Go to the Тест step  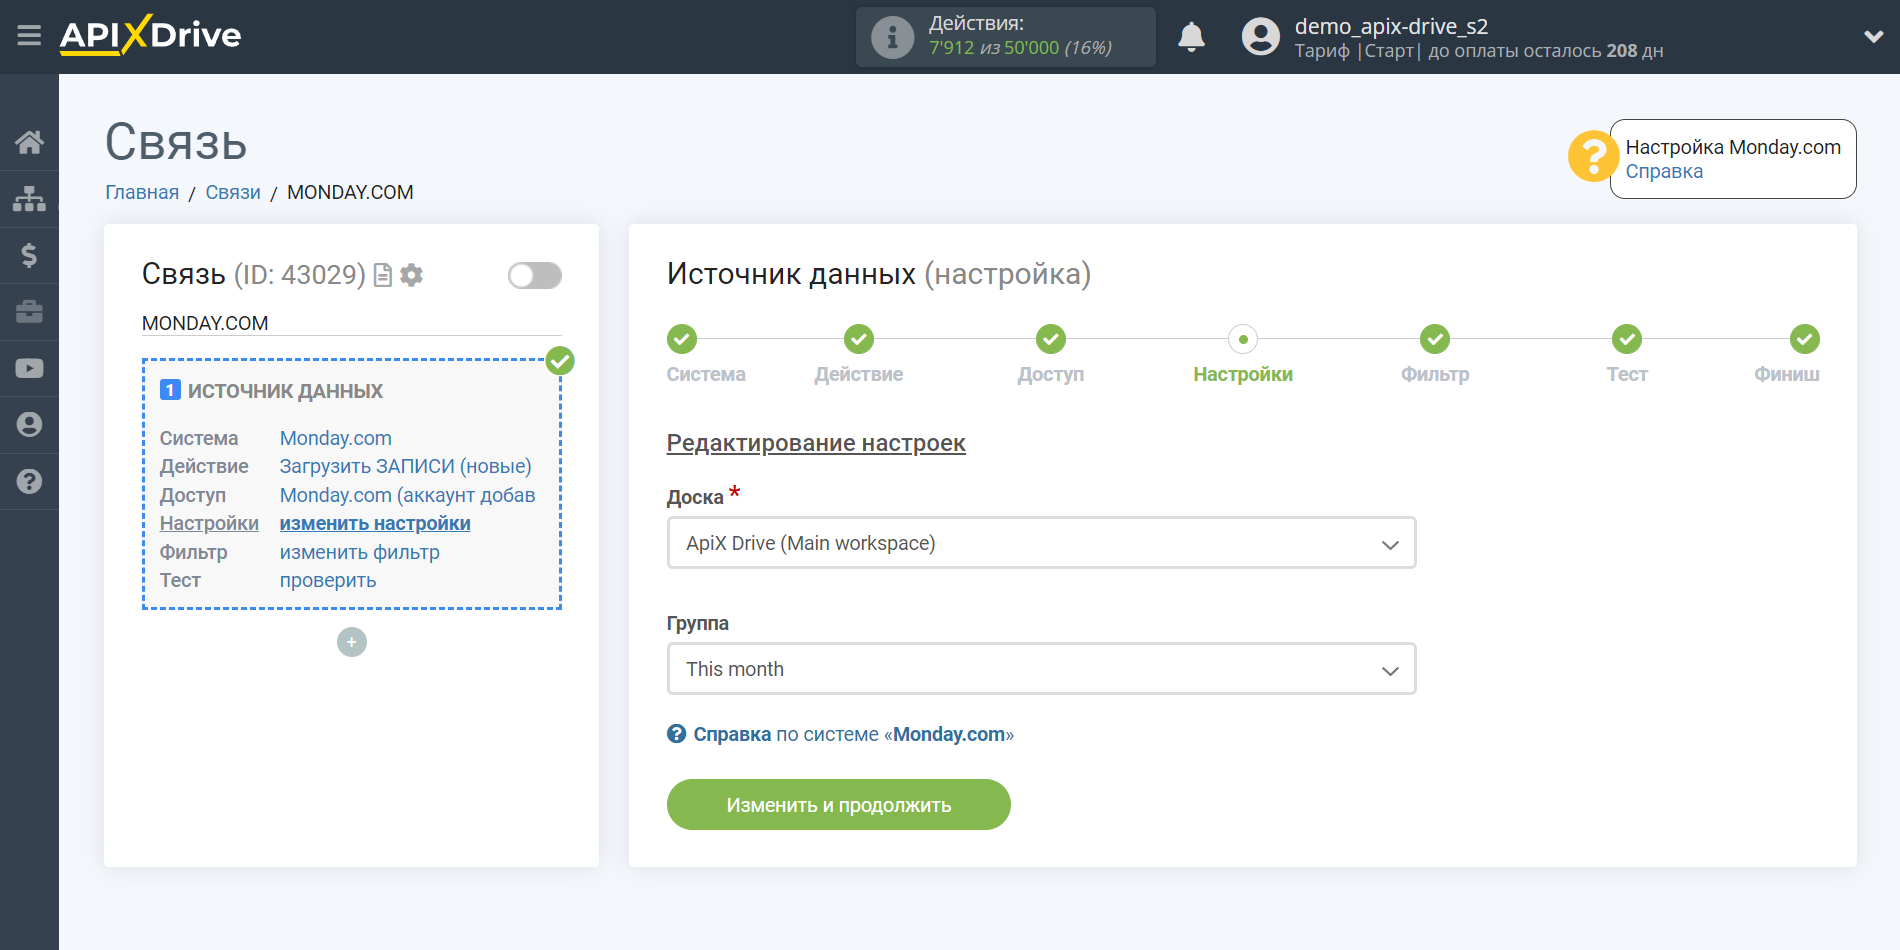coord(1627,340)
